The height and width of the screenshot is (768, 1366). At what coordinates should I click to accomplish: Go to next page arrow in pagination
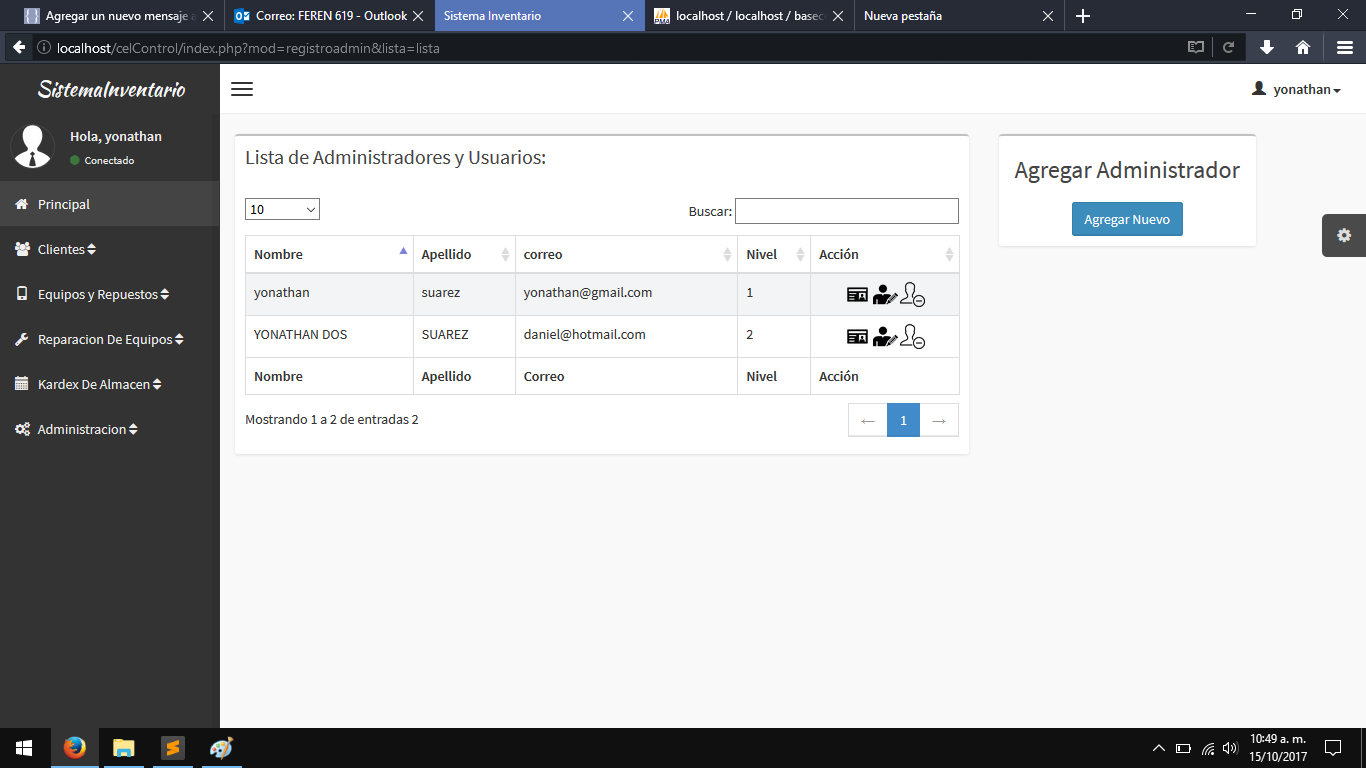(x=939, y=420)
